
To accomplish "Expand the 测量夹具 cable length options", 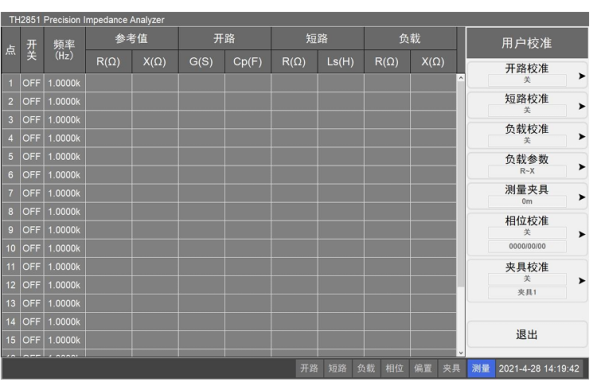I will click(x=581, y=197).
